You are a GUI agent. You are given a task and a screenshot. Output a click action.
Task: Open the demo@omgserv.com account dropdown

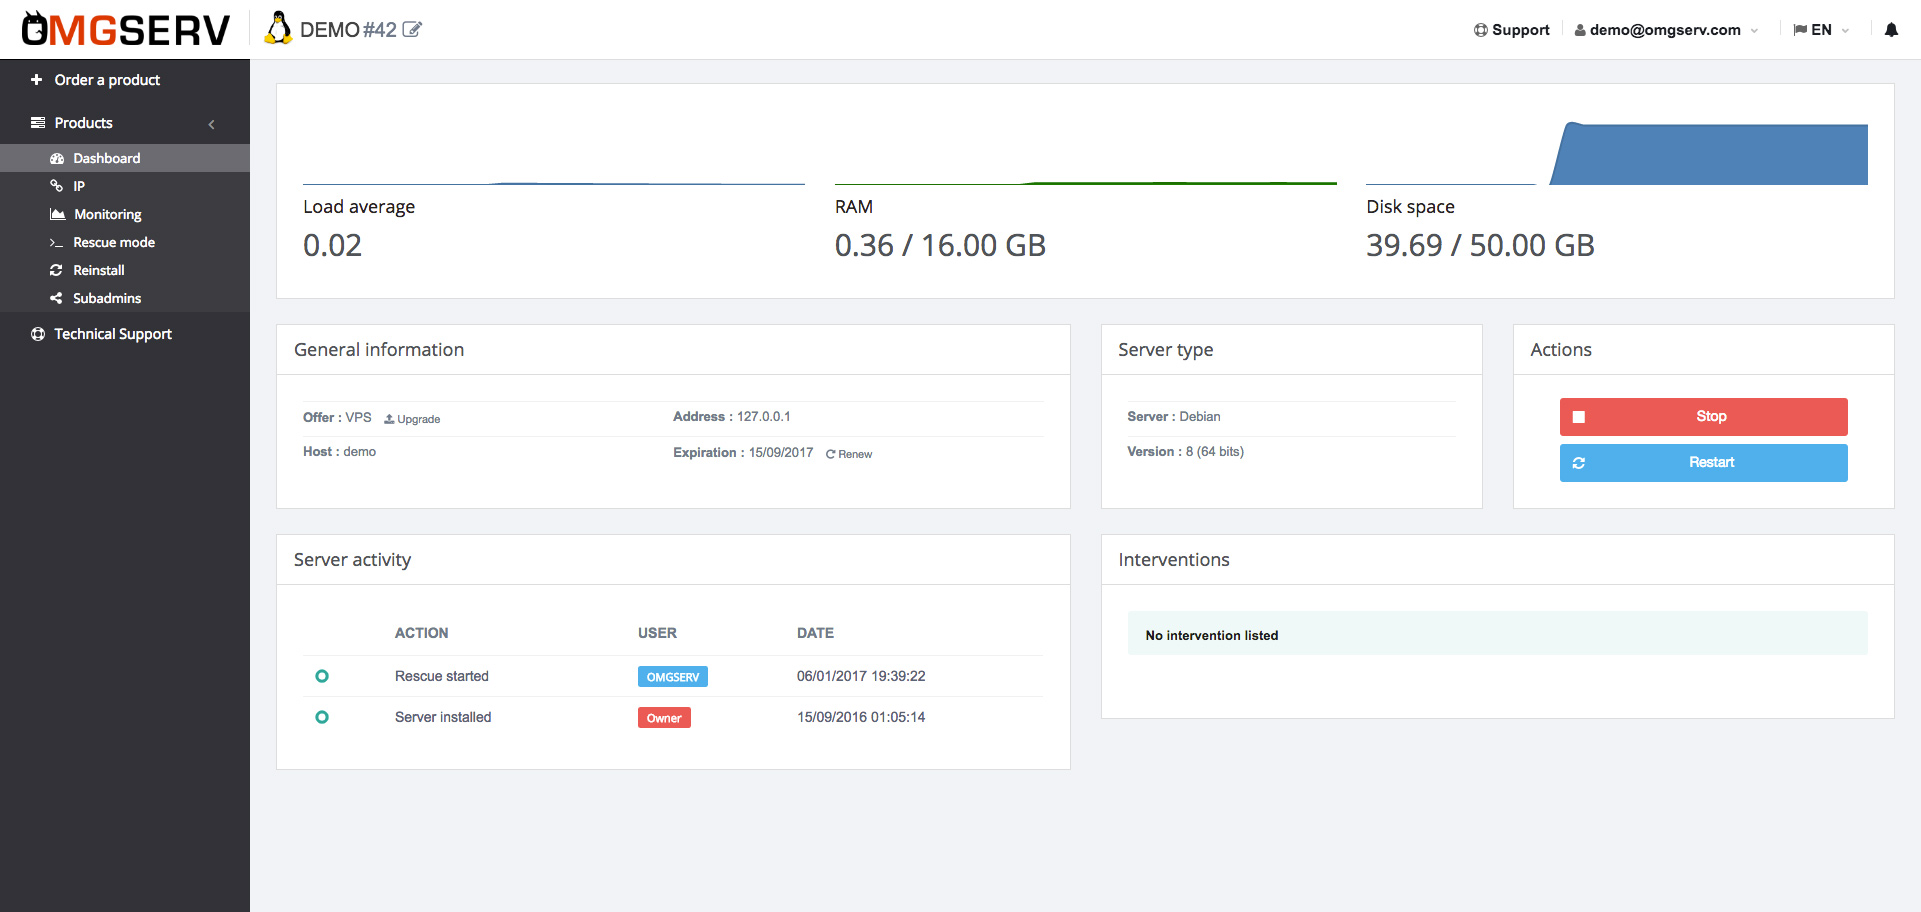coord(1666,30)
